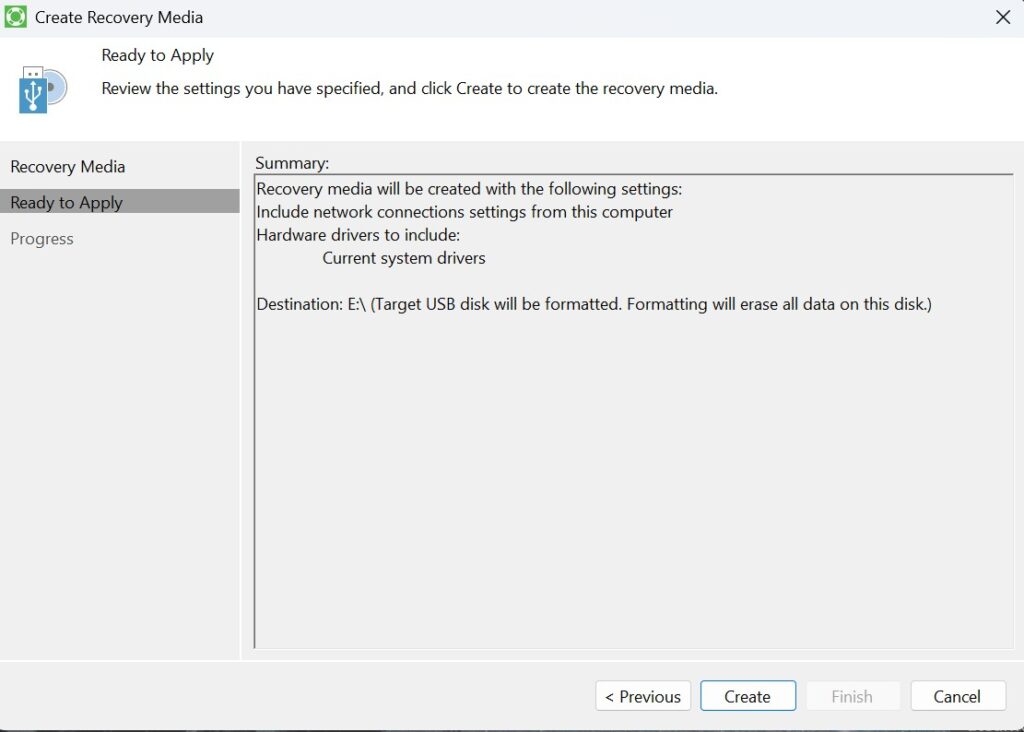Click the Review the settings description text
This screenshot has width=1024, height=732.
(410, 89)
